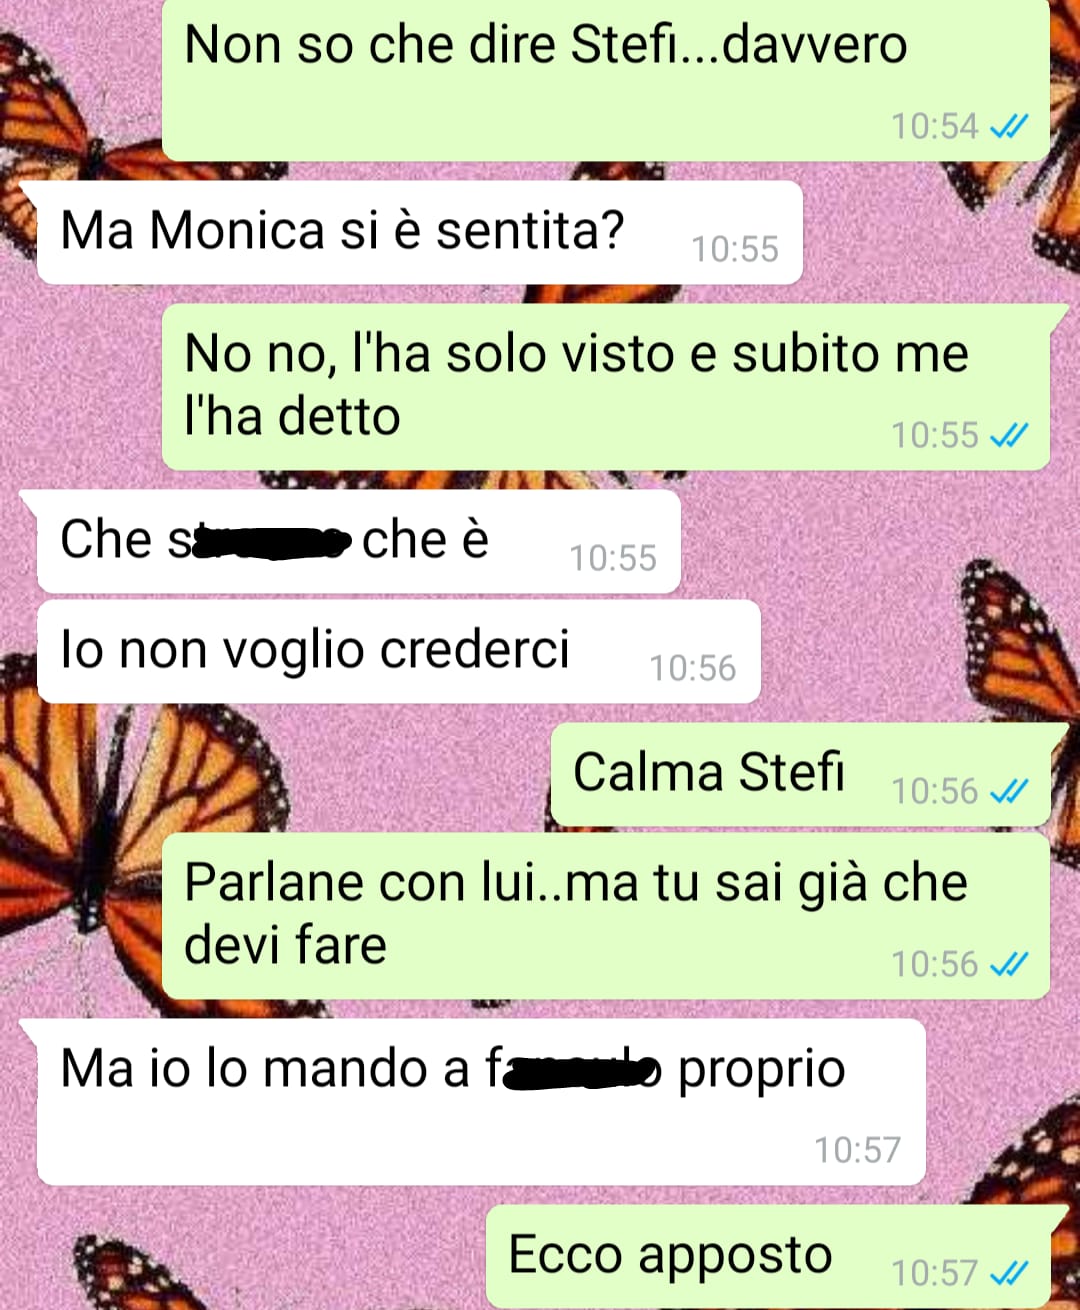Tap read receipt ticks on 10:54 message
The image size is (1080, 1310).
click(1008, 127)
